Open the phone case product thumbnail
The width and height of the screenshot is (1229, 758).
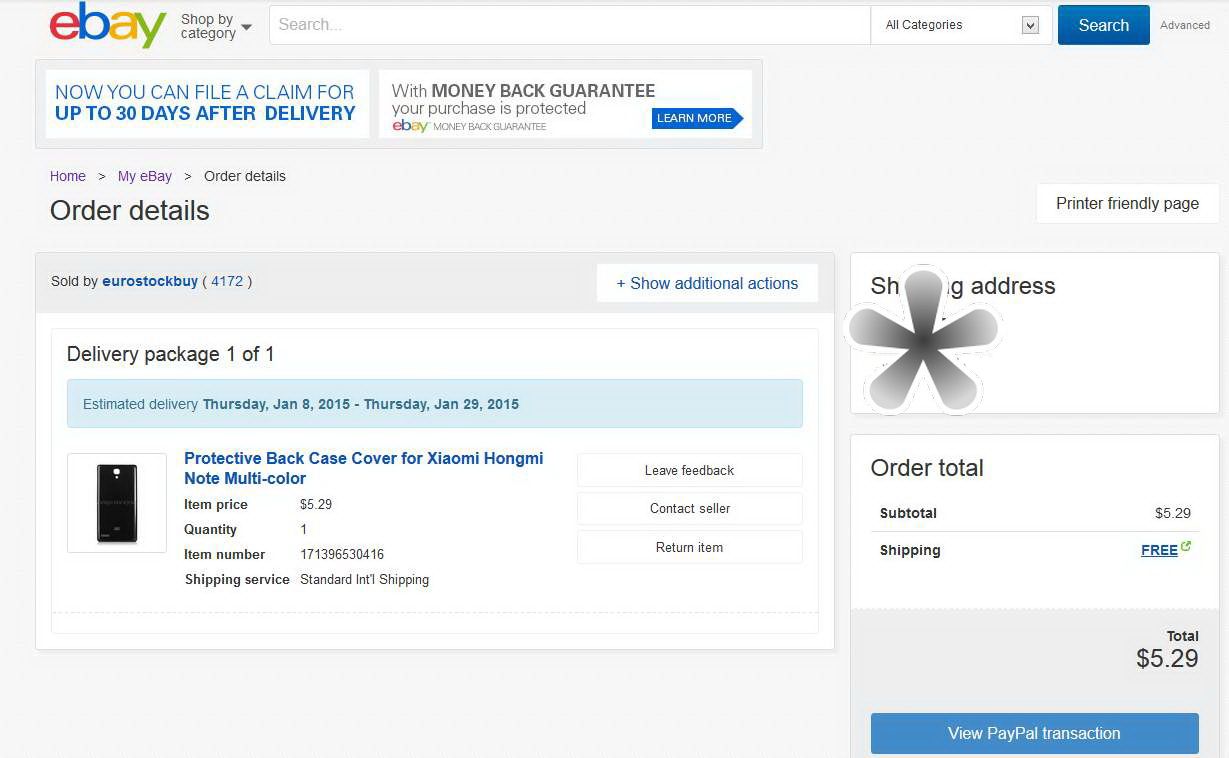point(117,503)
